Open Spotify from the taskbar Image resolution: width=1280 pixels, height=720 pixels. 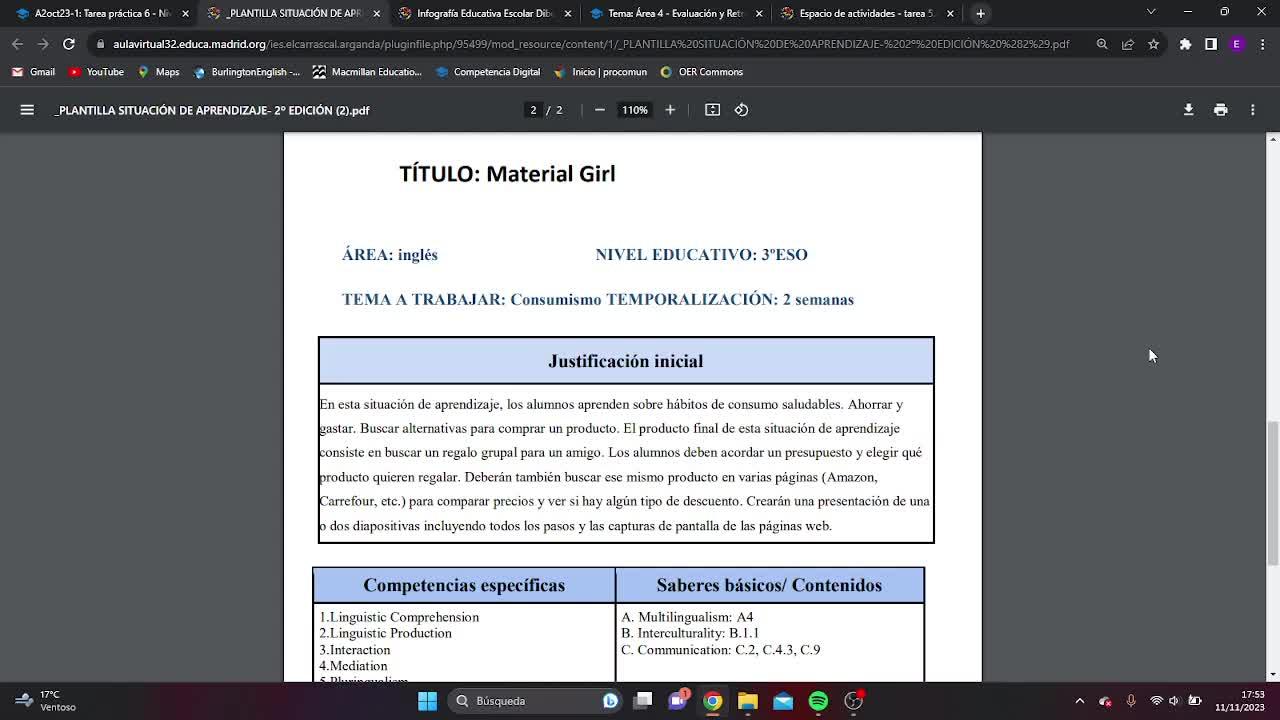coord(818,701)
